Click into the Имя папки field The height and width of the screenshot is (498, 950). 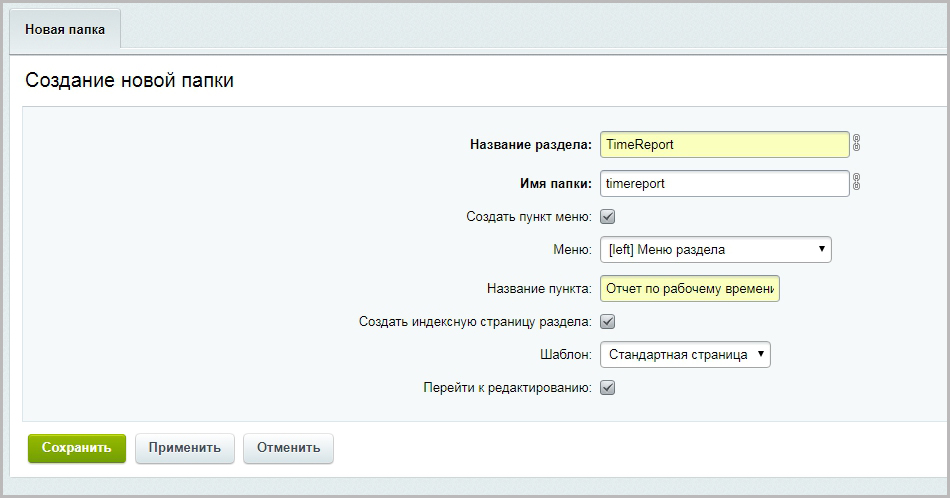[x=724, y=184]
